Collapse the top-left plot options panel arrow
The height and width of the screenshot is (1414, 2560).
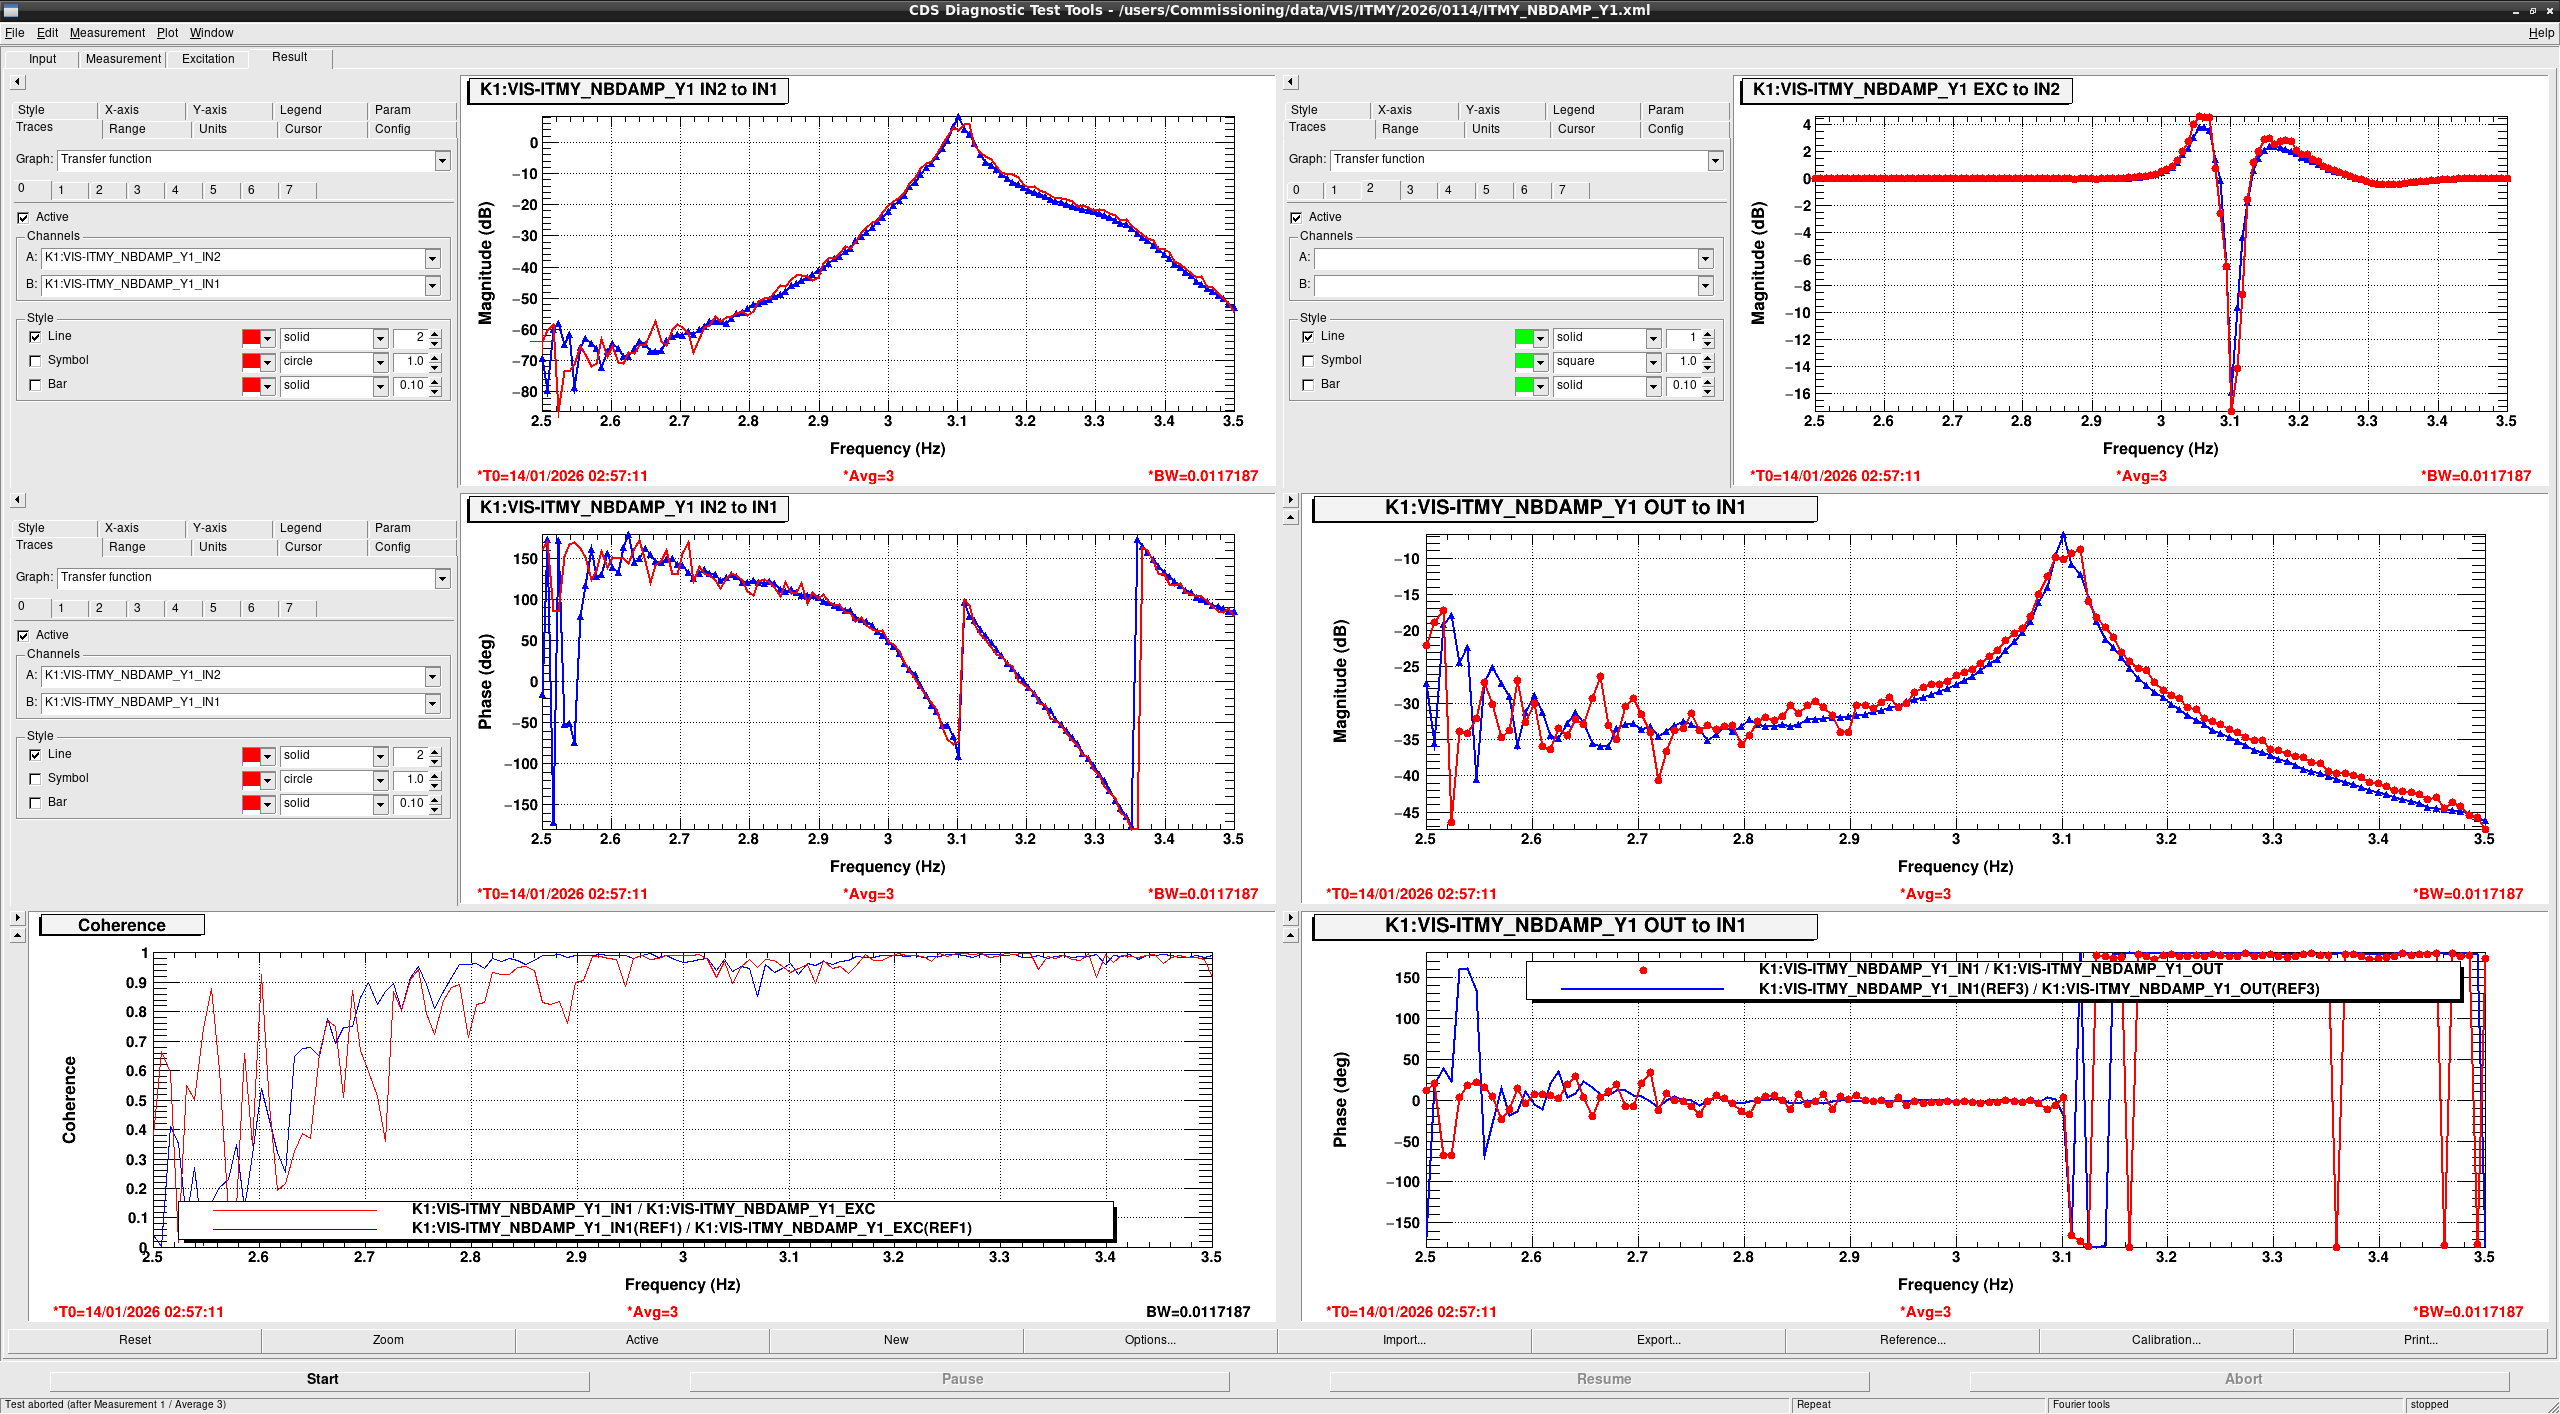coord(17,82)
